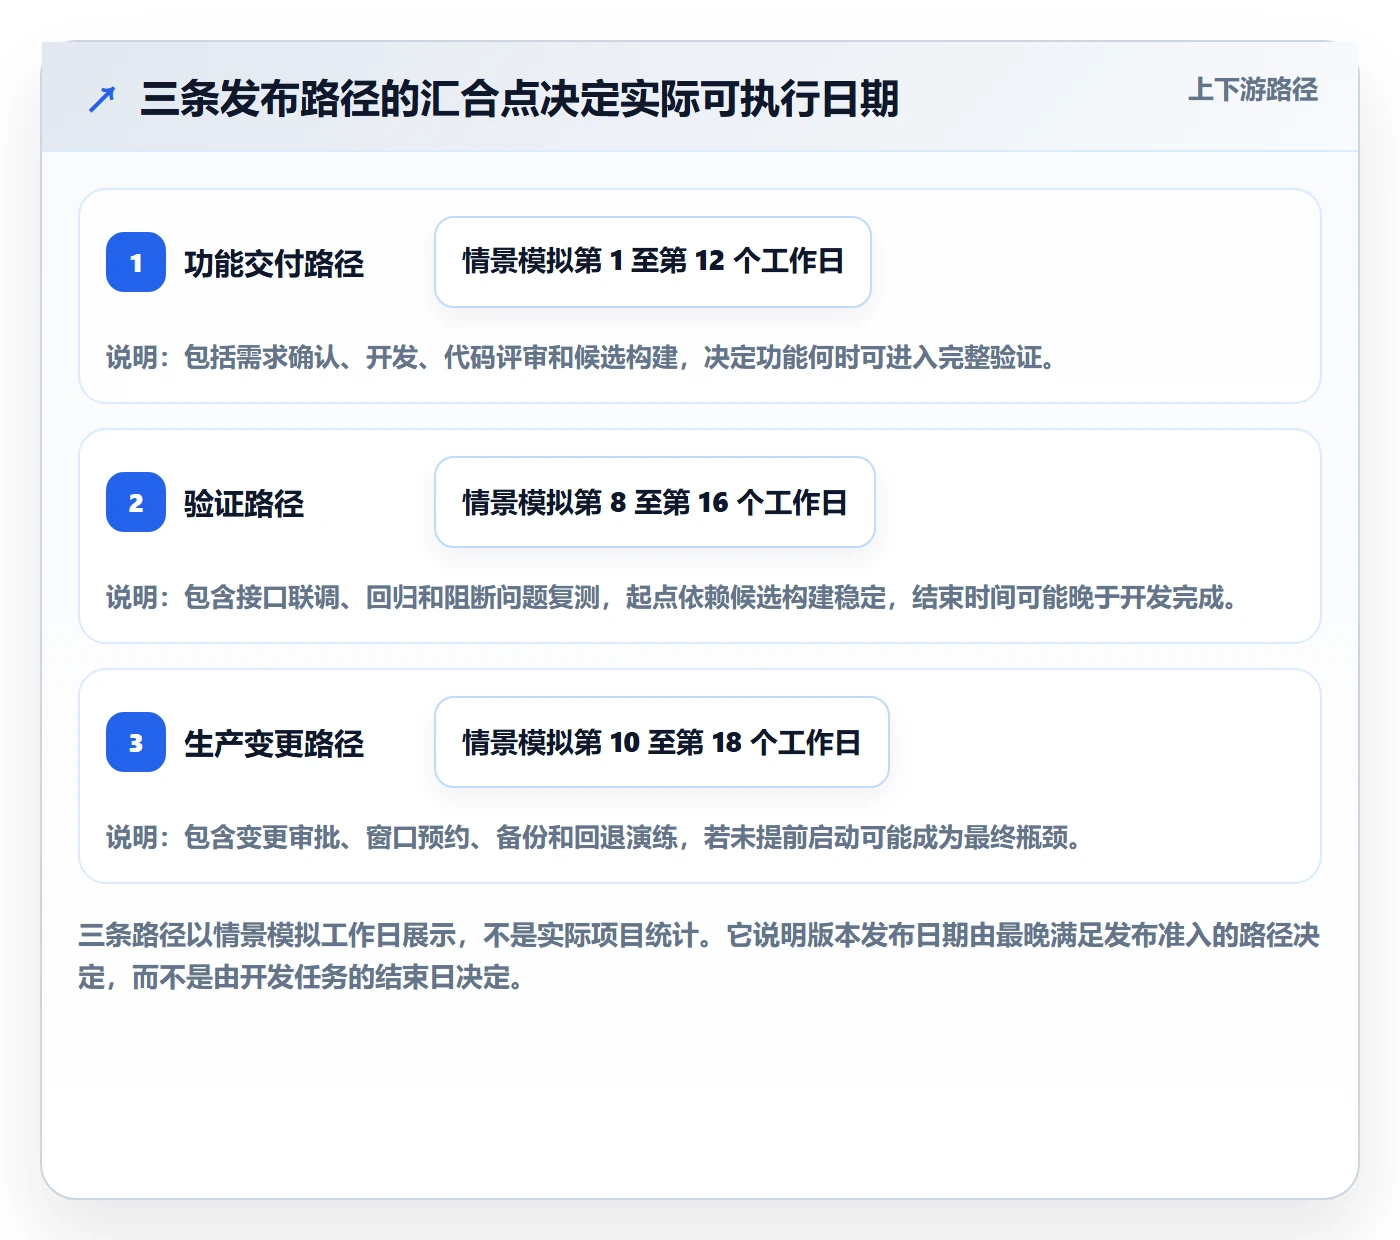Click the footer note starting 三条路径以情景模拟工作日展示

pos(700,956)
